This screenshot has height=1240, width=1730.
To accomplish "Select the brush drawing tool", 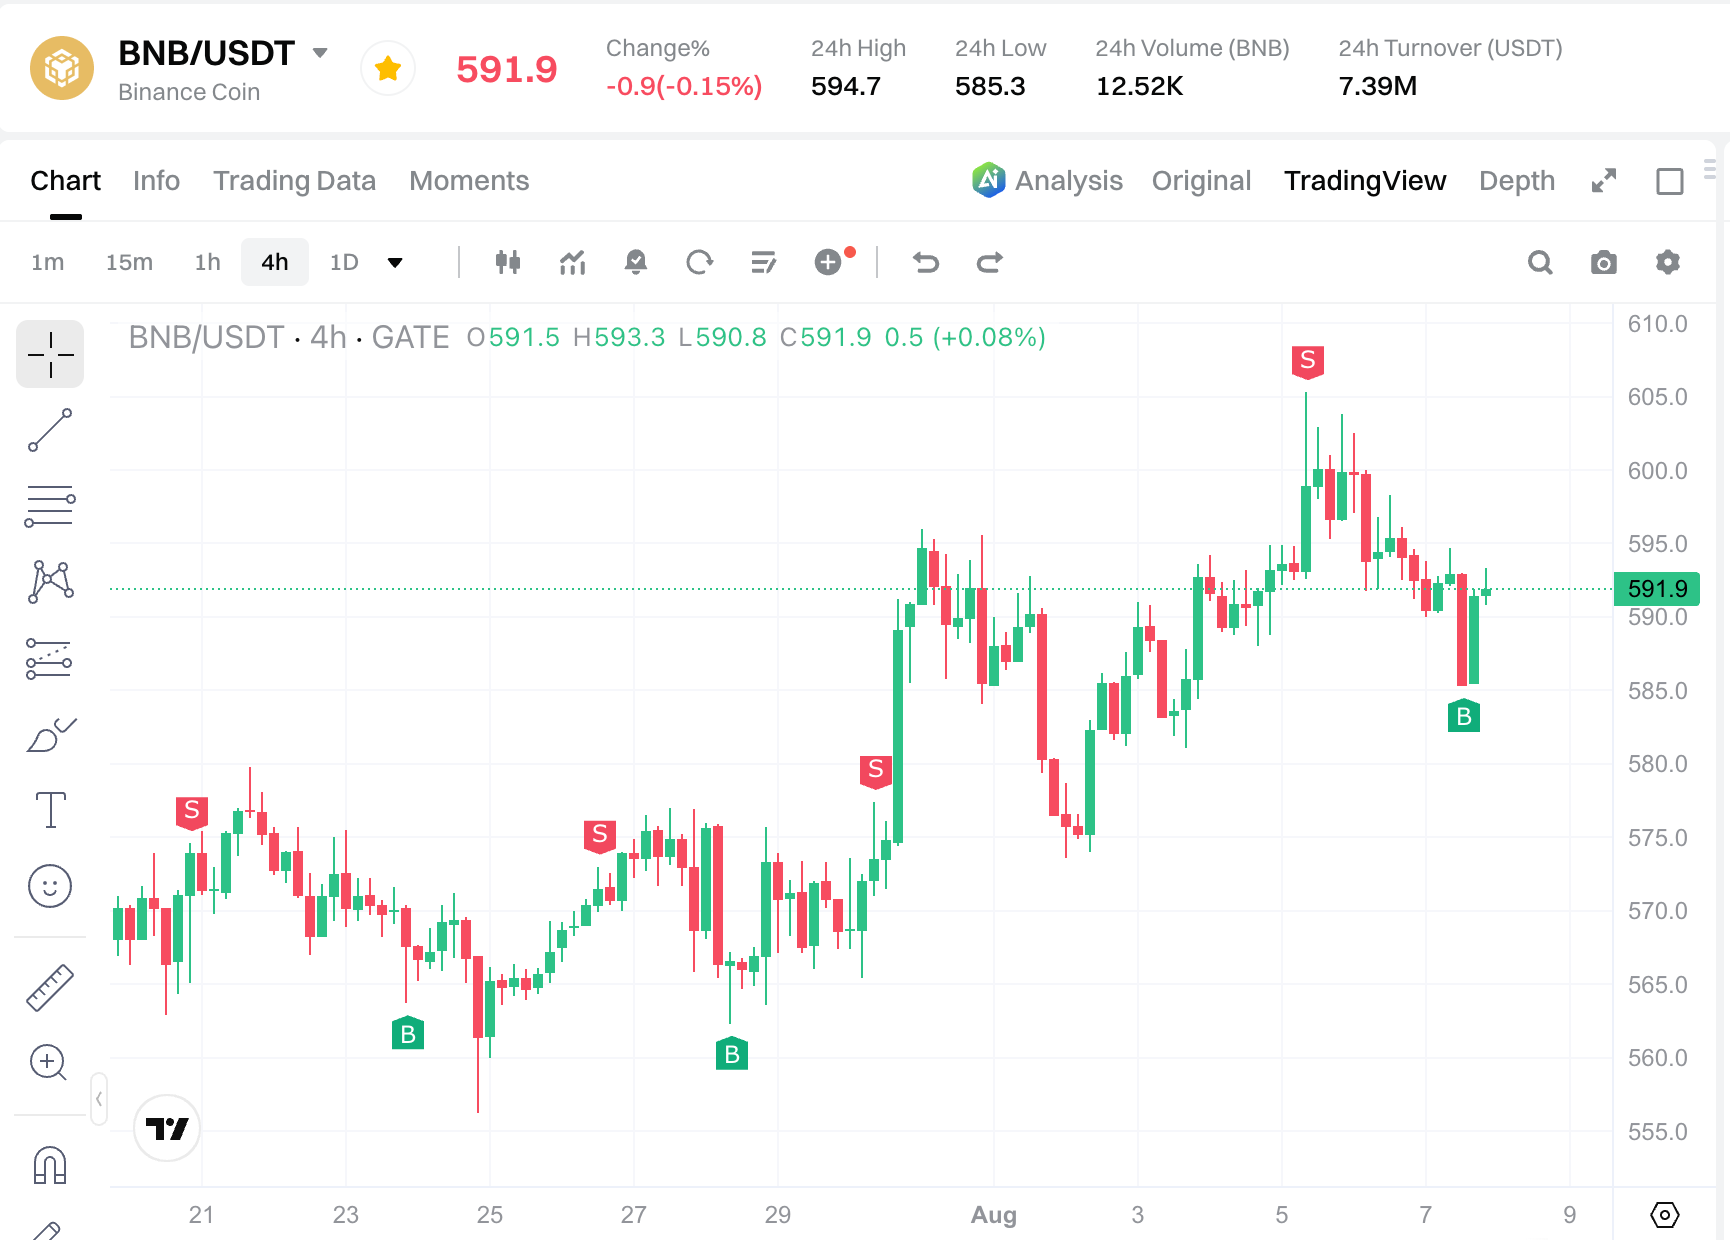I will tap(50, 734).
